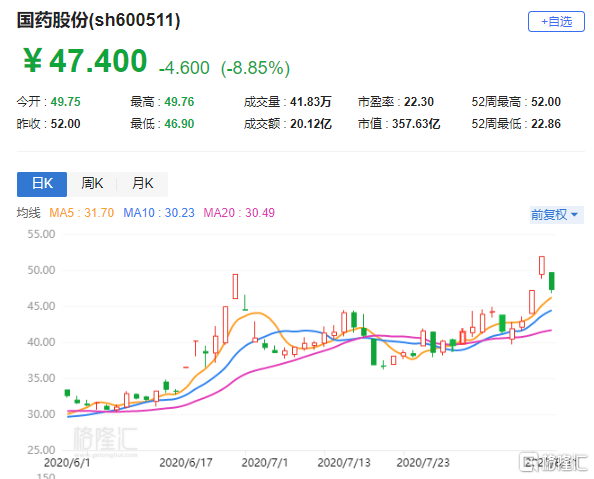Select the 52周最低 value 22.86

click(x=546, y=124)
